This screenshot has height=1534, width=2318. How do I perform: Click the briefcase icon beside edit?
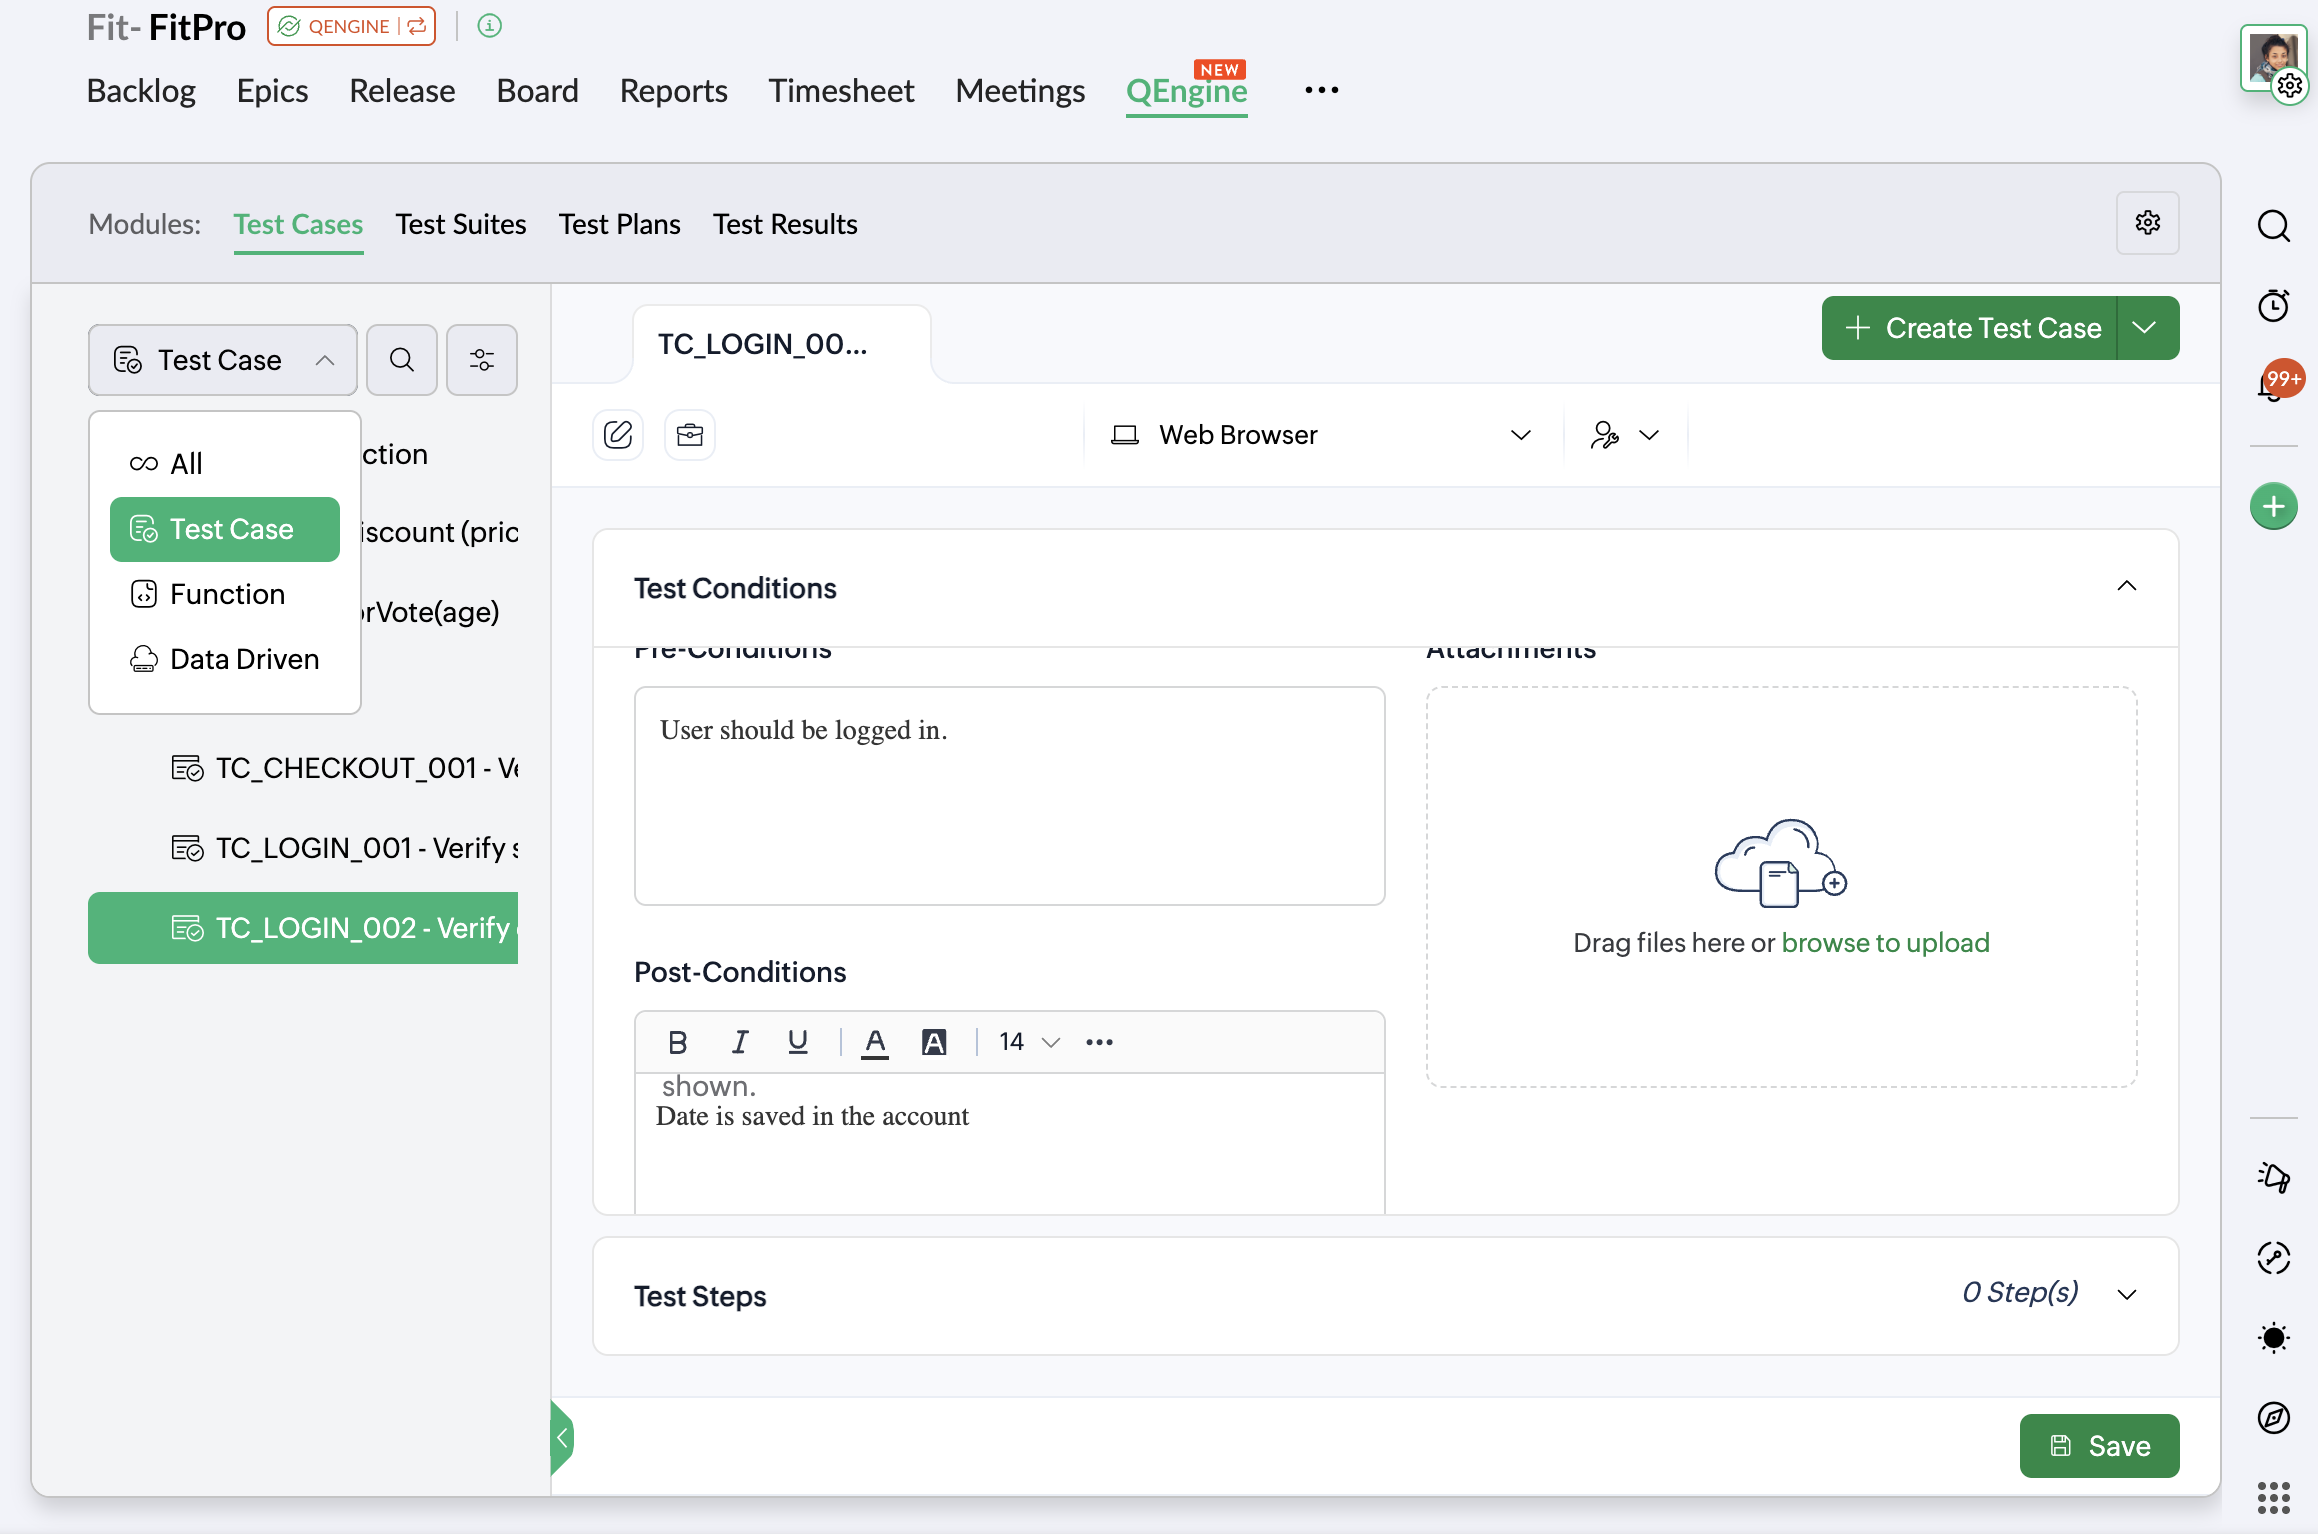690,435
